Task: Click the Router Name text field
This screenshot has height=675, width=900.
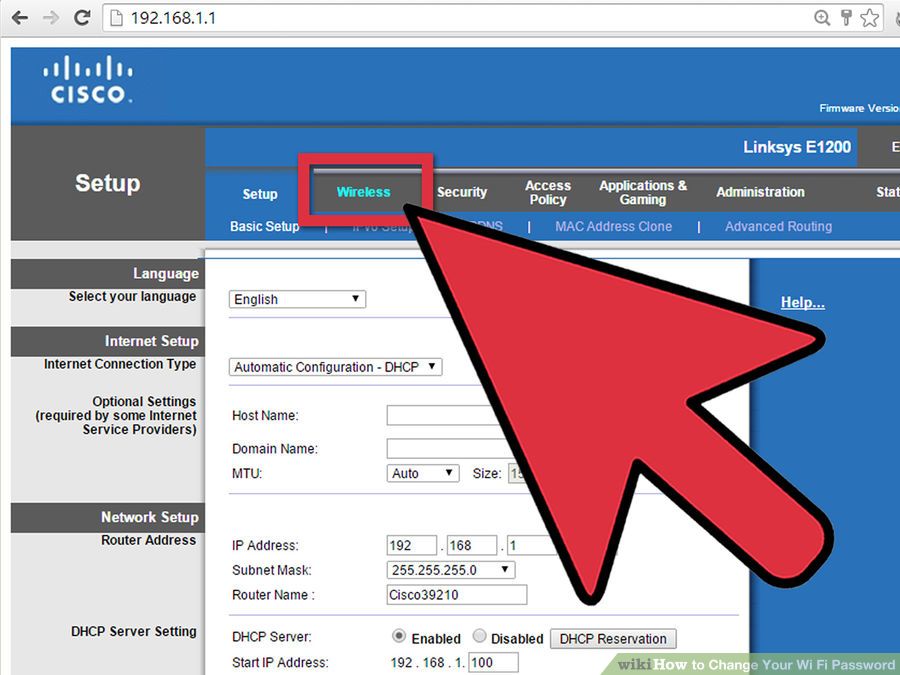Action: (x=456, y=595)
